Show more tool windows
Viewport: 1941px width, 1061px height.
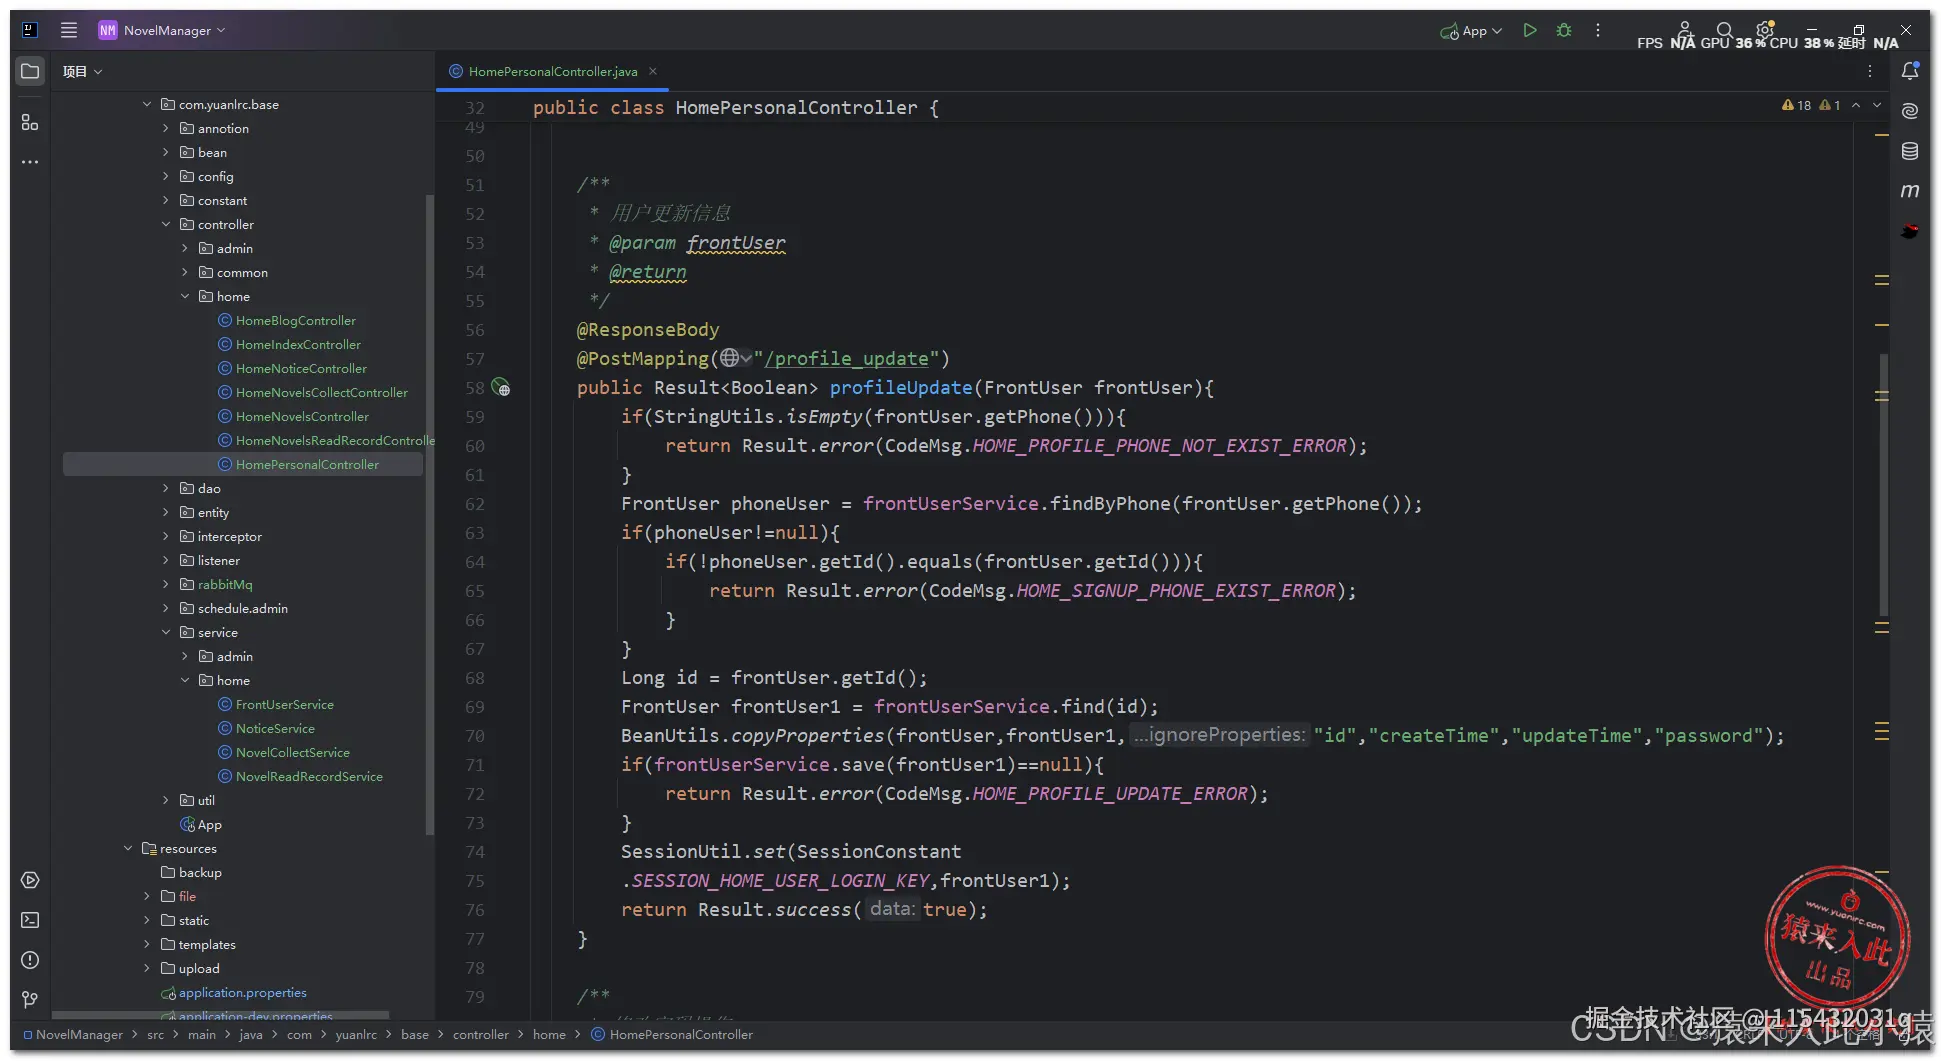[x=30, y=162]
